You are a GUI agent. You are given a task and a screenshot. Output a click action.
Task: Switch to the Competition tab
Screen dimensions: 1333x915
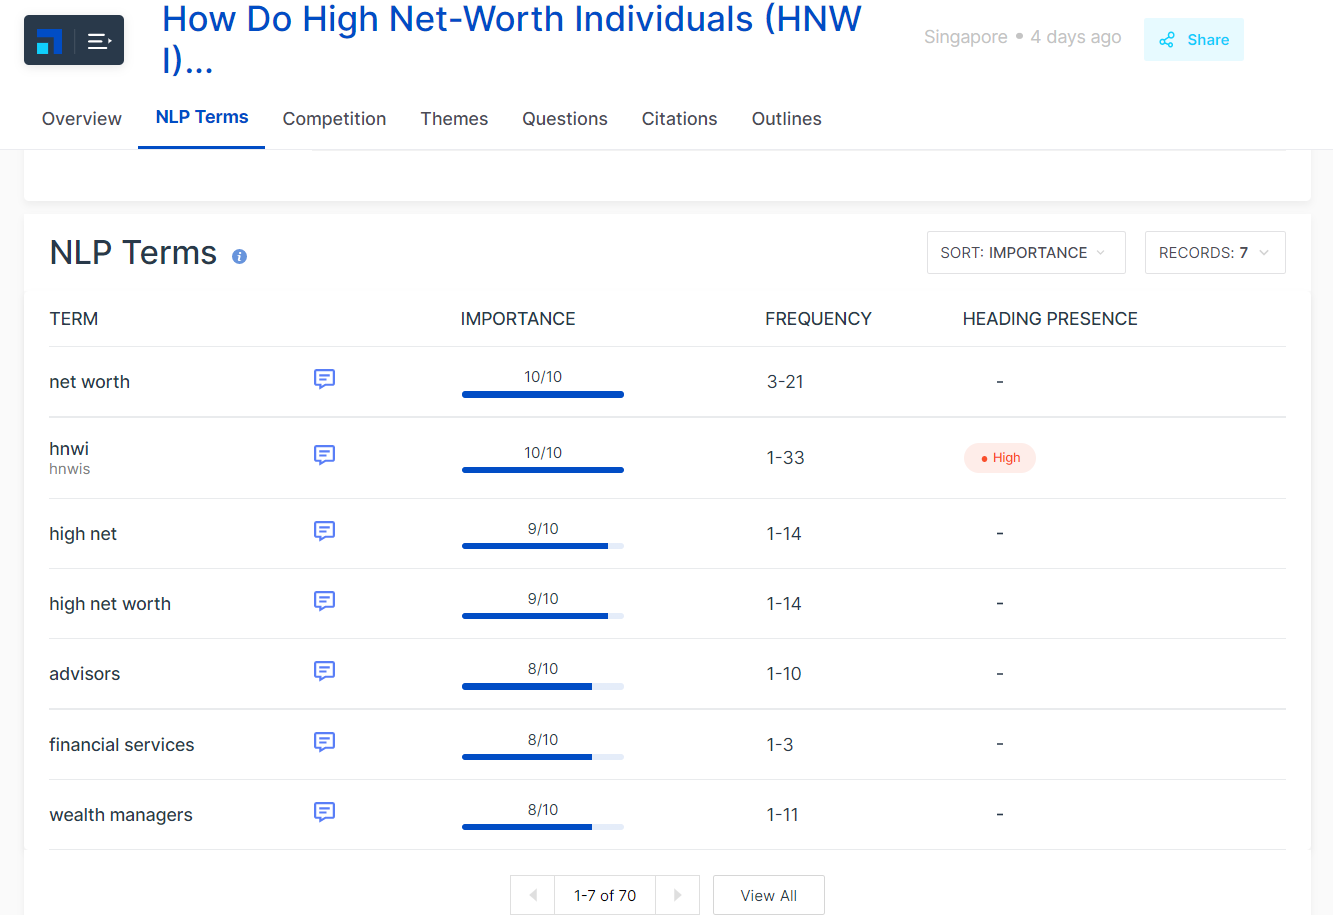(334, 119)
